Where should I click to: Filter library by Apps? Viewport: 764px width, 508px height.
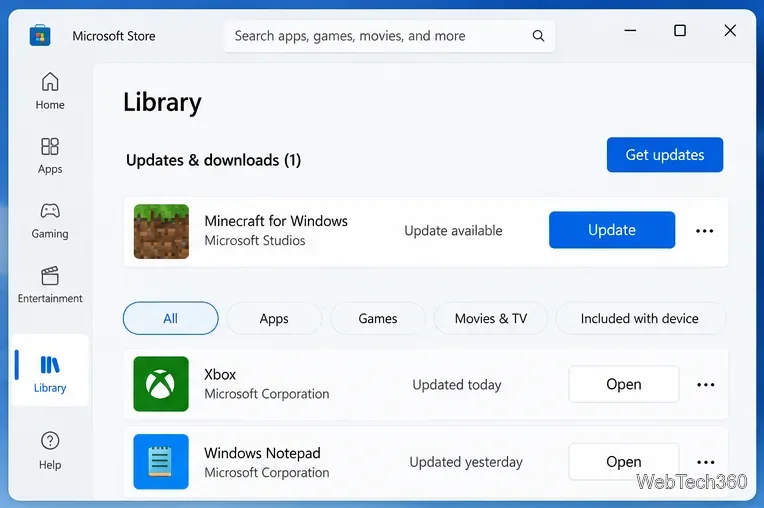tap(274, 318)
